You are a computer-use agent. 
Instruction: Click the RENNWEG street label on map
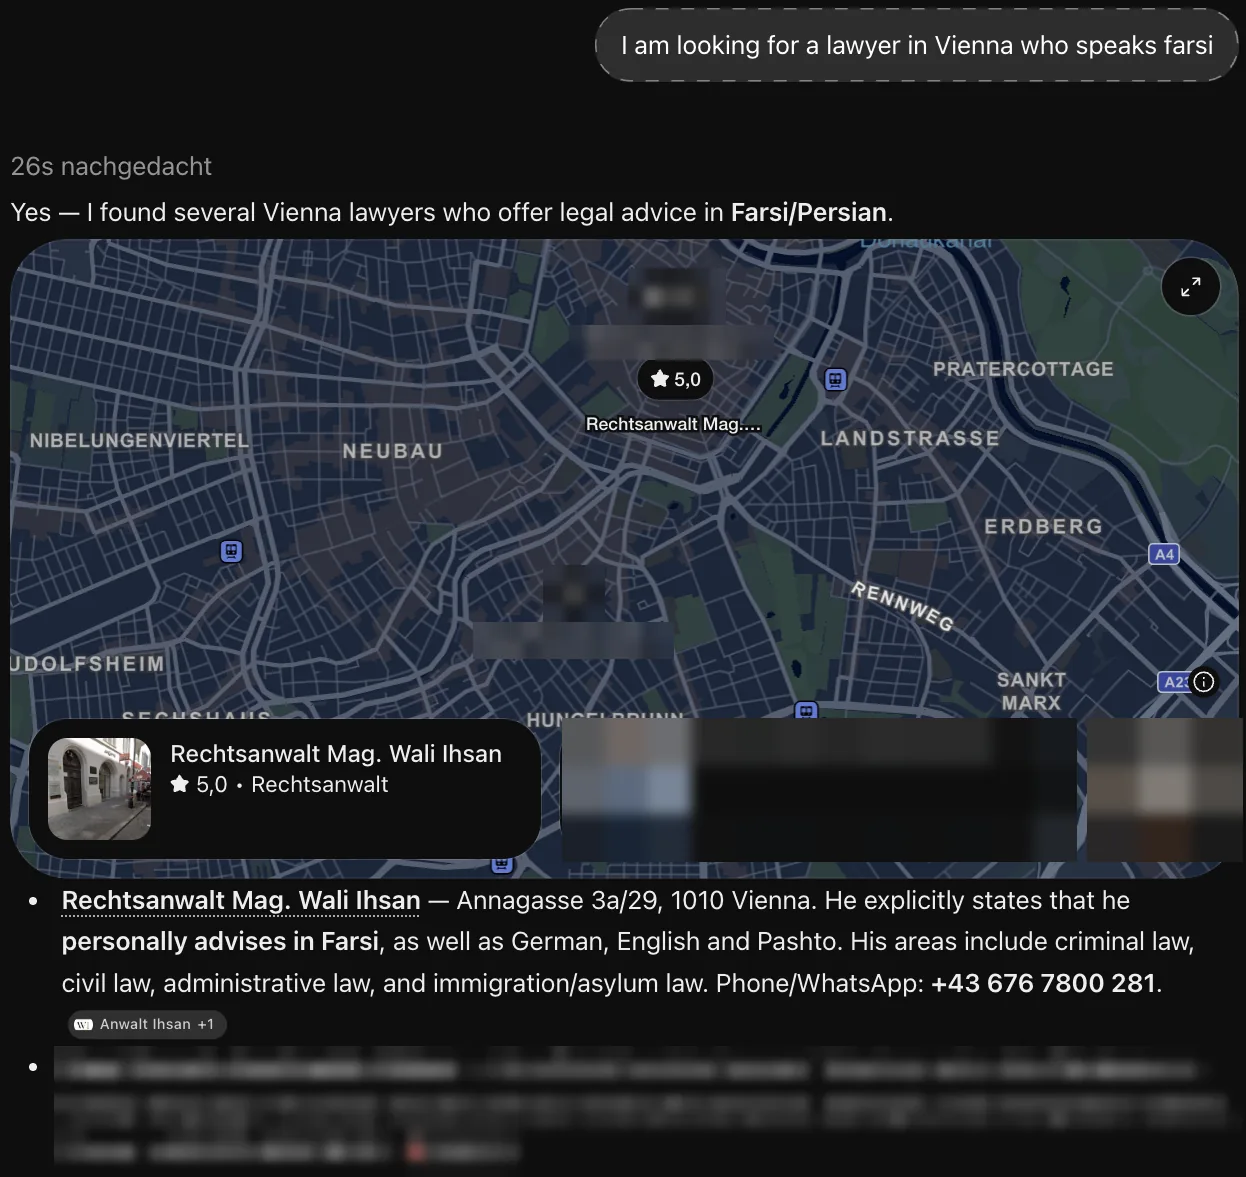902,606
